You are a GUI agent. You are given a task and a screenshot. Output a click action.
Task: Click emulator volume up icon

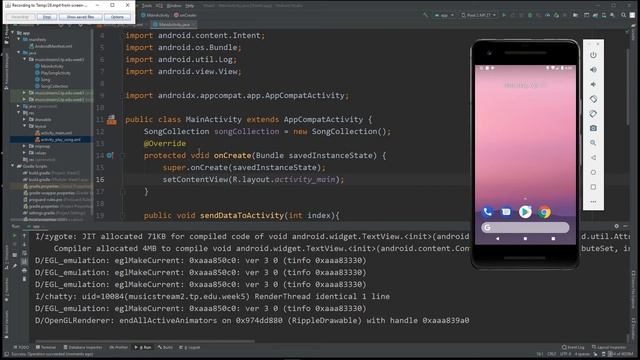click(593, 70)
